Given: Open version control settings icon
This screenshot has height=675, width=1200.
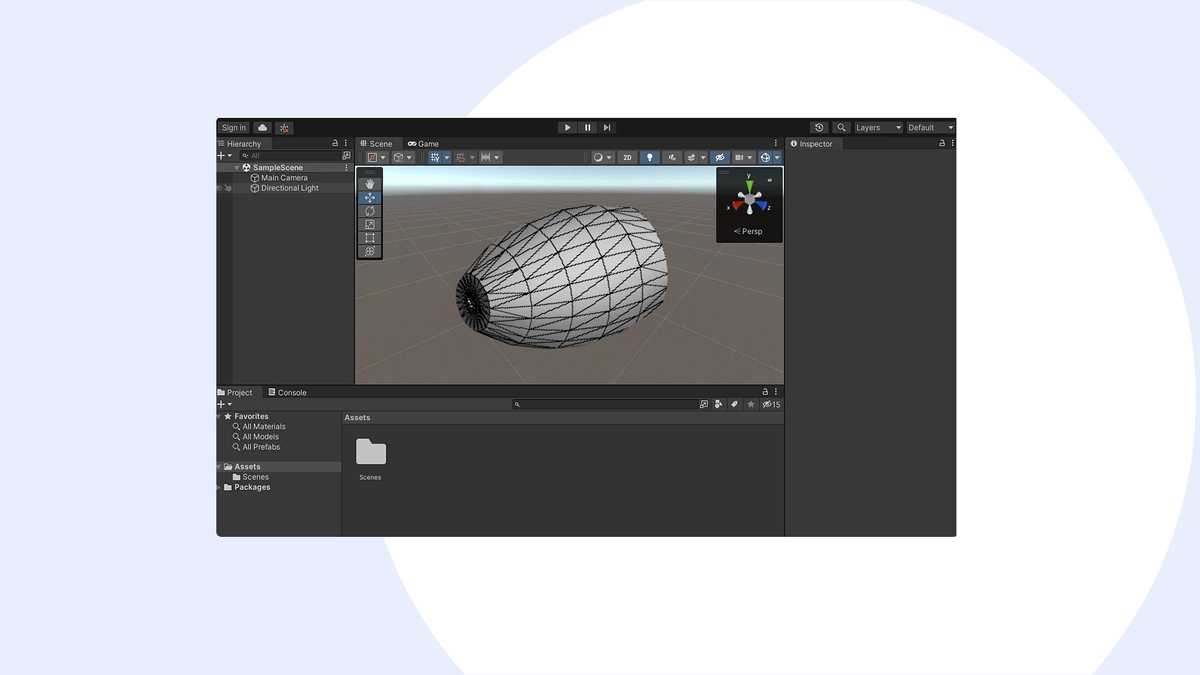Looking at the screenshot, I should point(285,128).
